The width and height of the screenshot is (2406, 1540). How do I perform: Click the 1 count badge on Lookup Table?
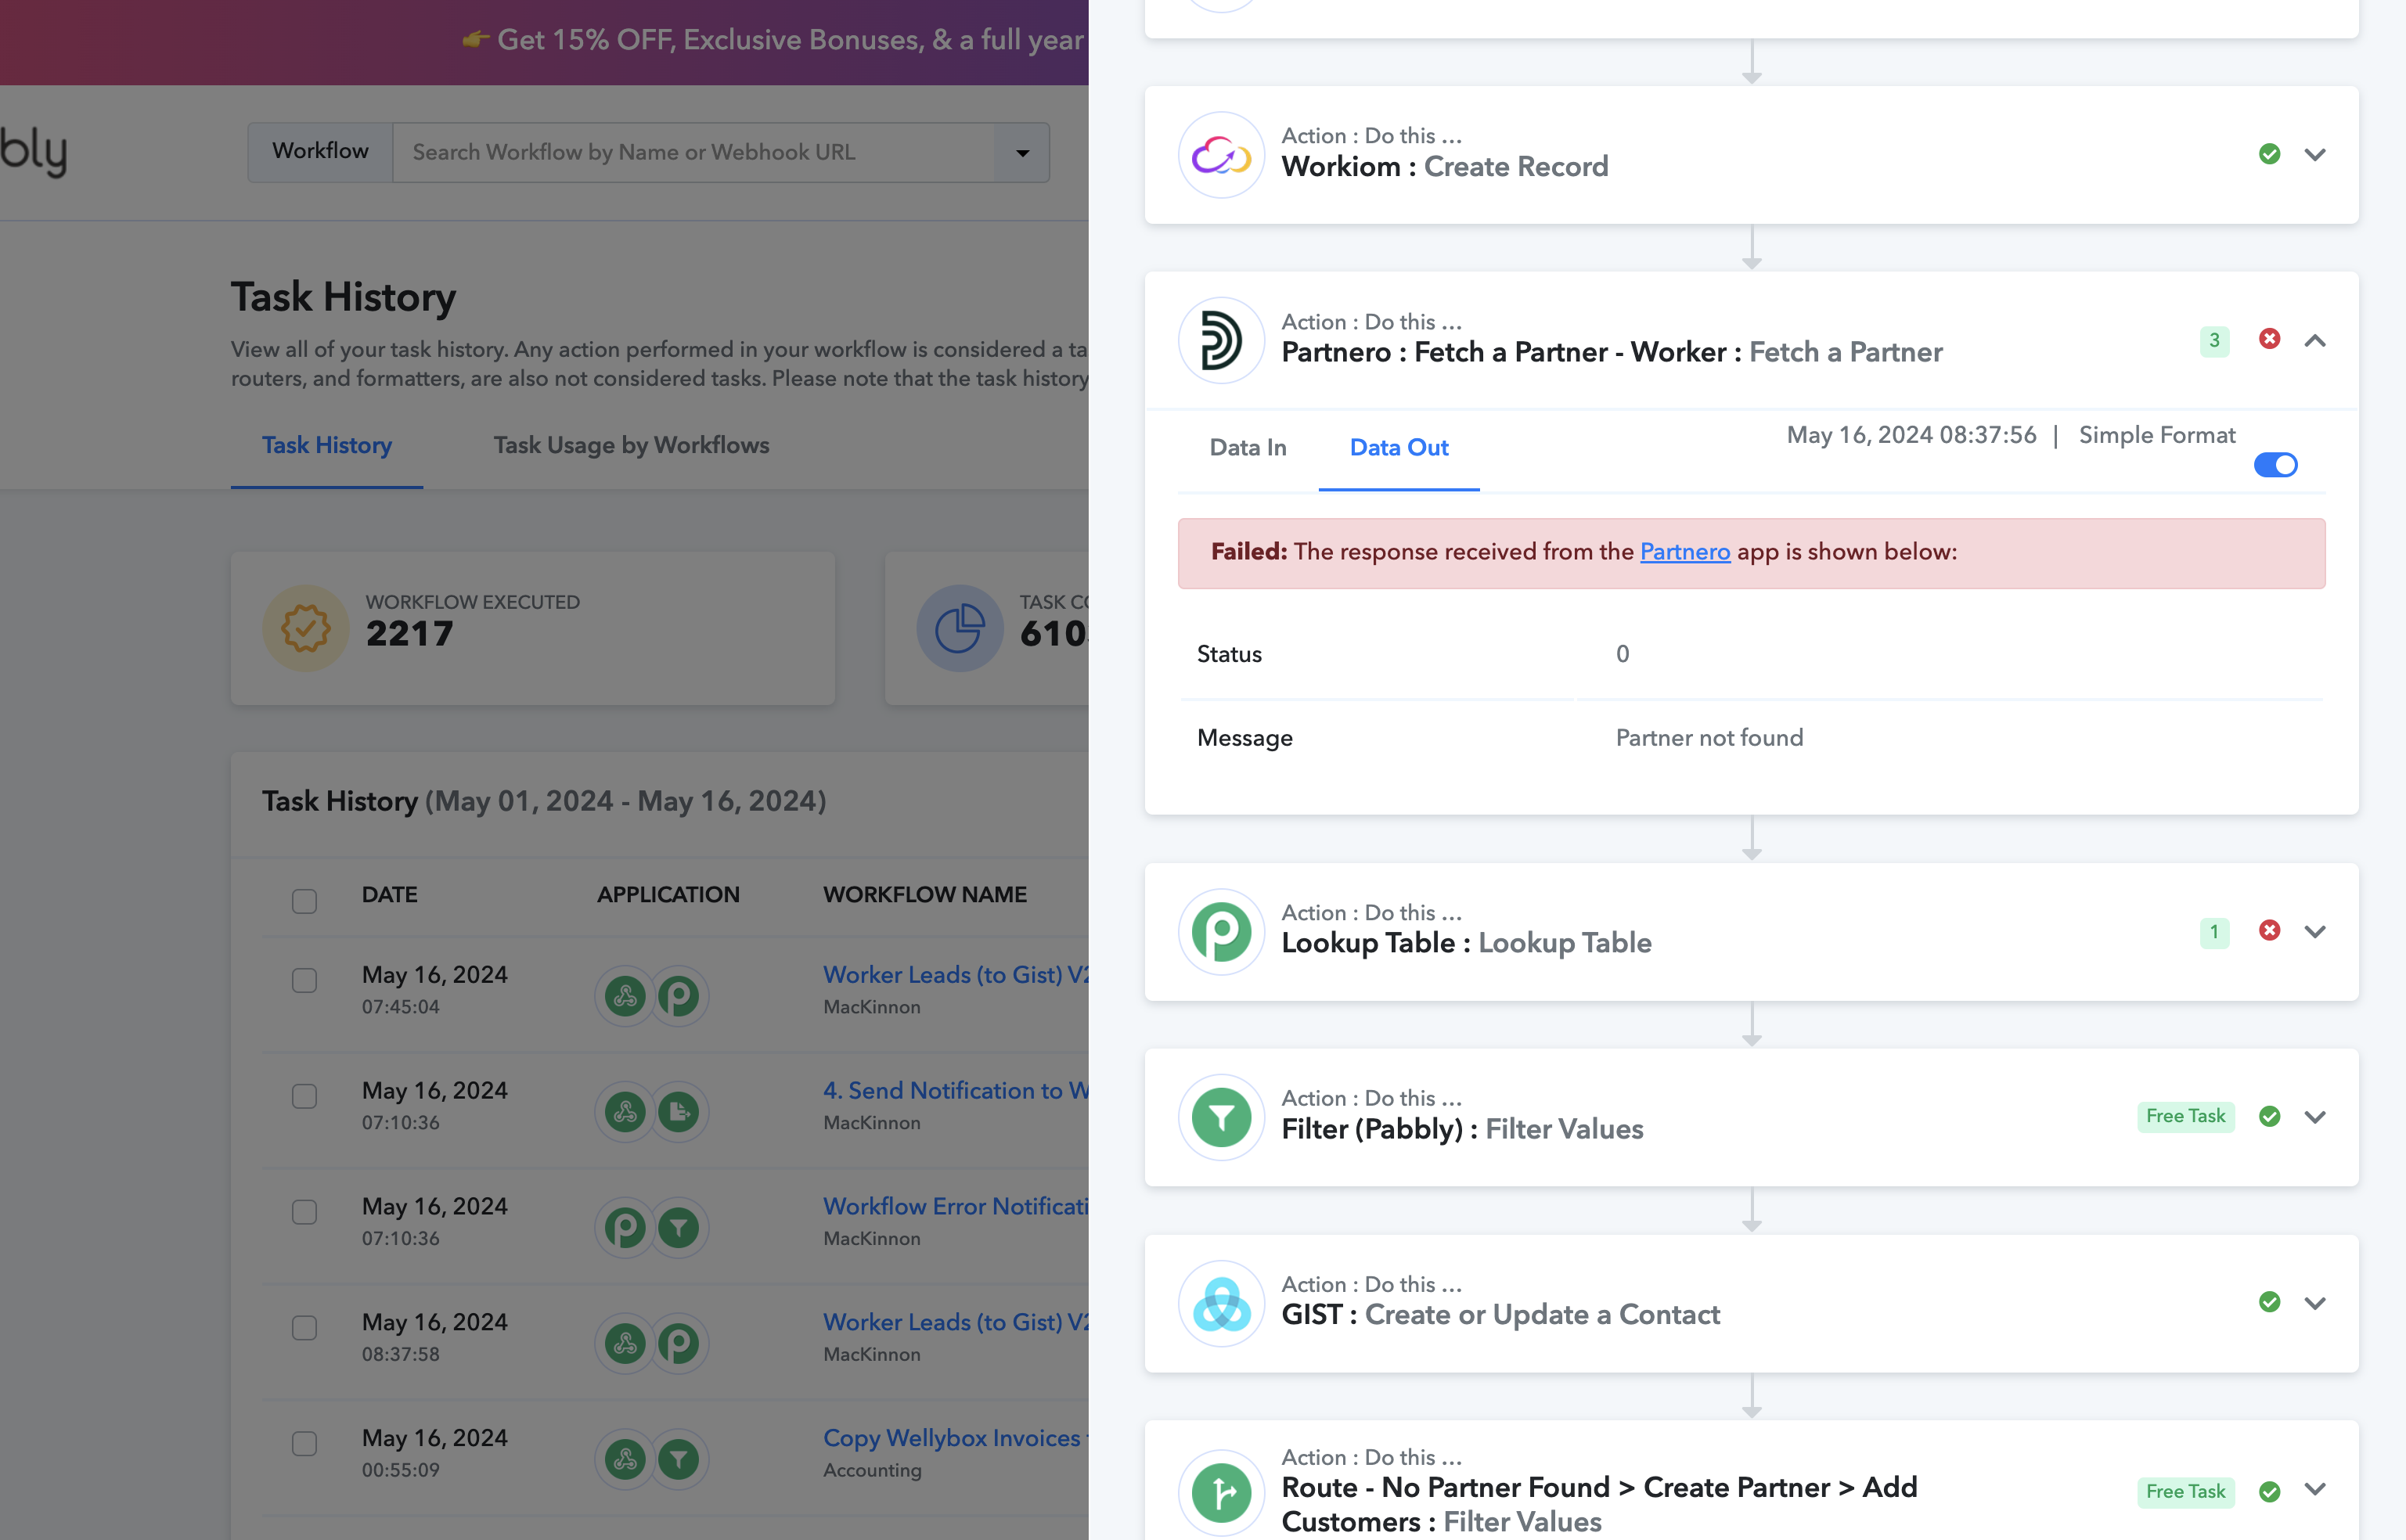(2214, 932)
